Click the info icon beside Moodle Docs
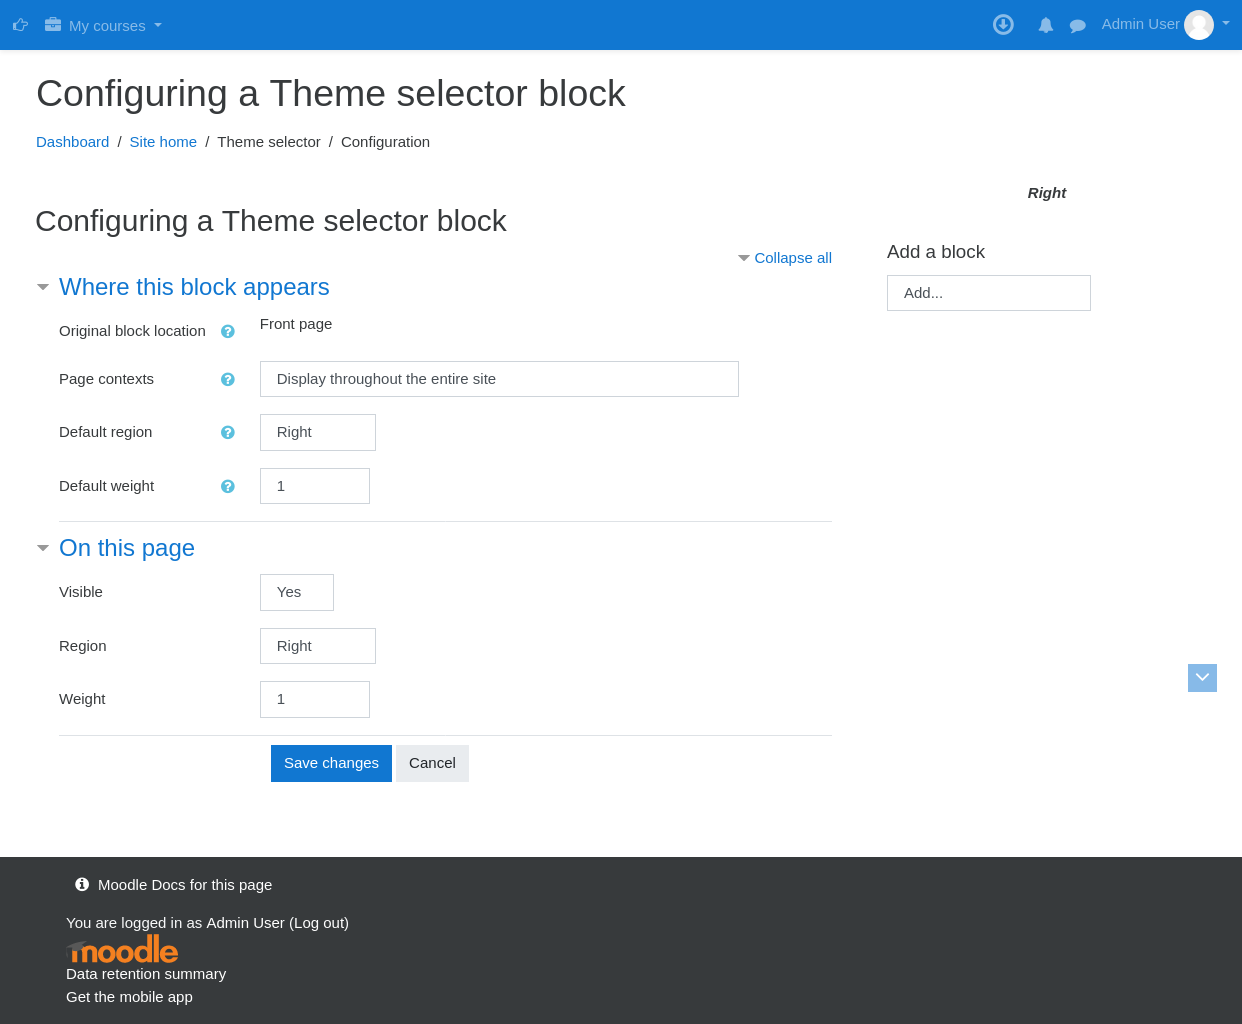This screenshot has height=1024, width=1242. pos(82,884)
